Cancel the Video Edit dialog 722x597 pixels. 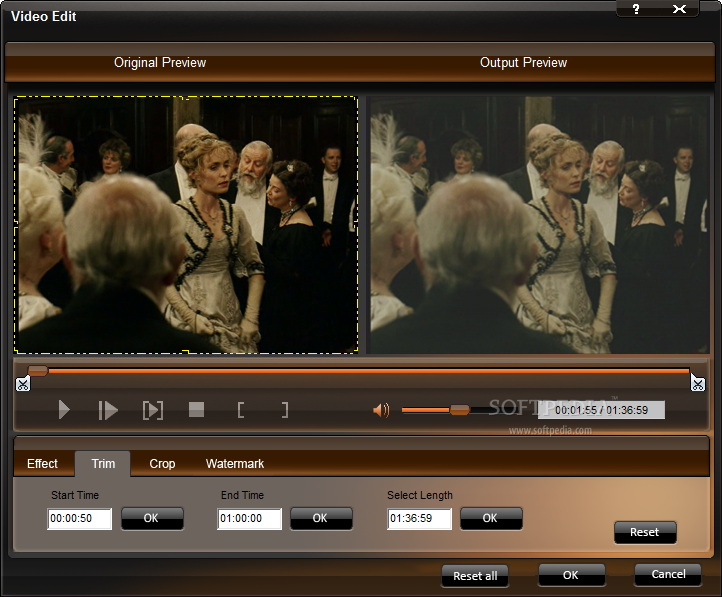click(x=668, y=574)
